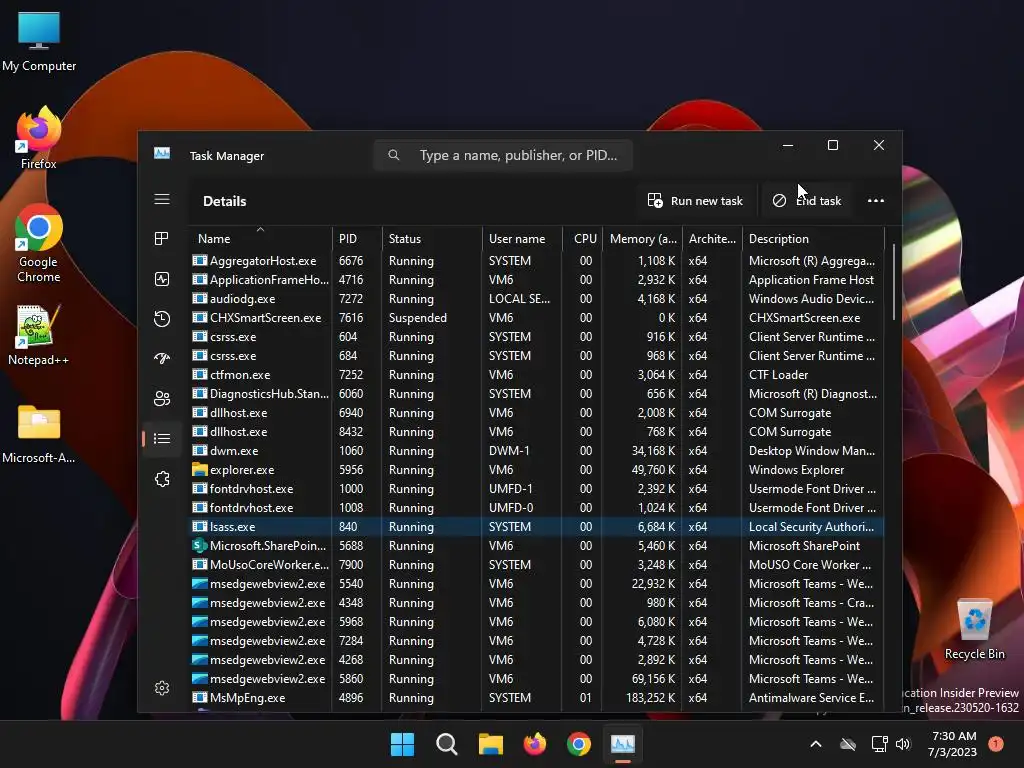Open My Computer desktop icon

click(x=39, y=40)
